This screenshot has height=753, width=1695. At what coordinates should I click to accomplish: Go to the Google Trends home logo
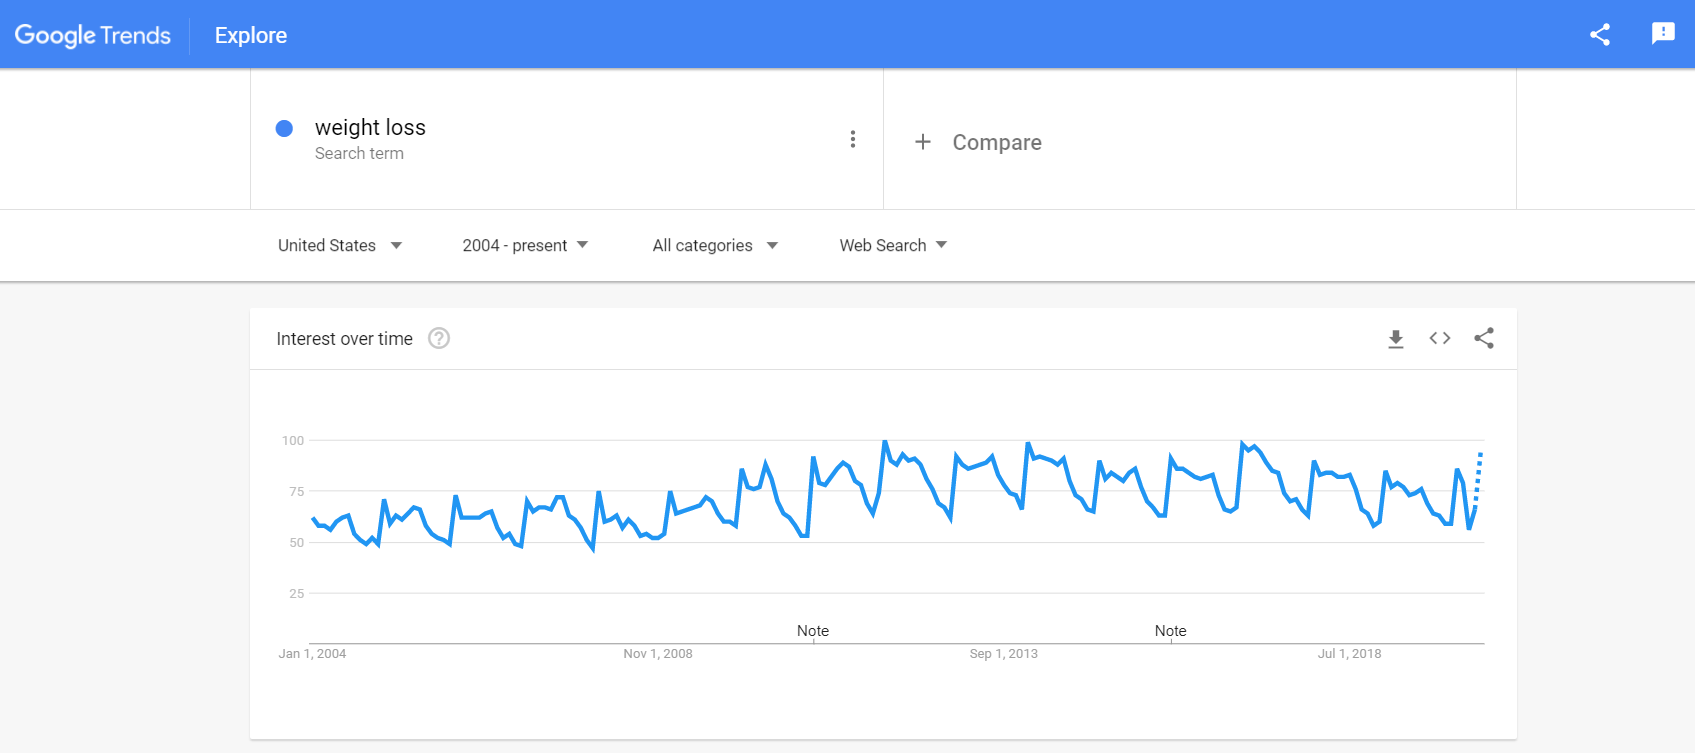[93, 35]
